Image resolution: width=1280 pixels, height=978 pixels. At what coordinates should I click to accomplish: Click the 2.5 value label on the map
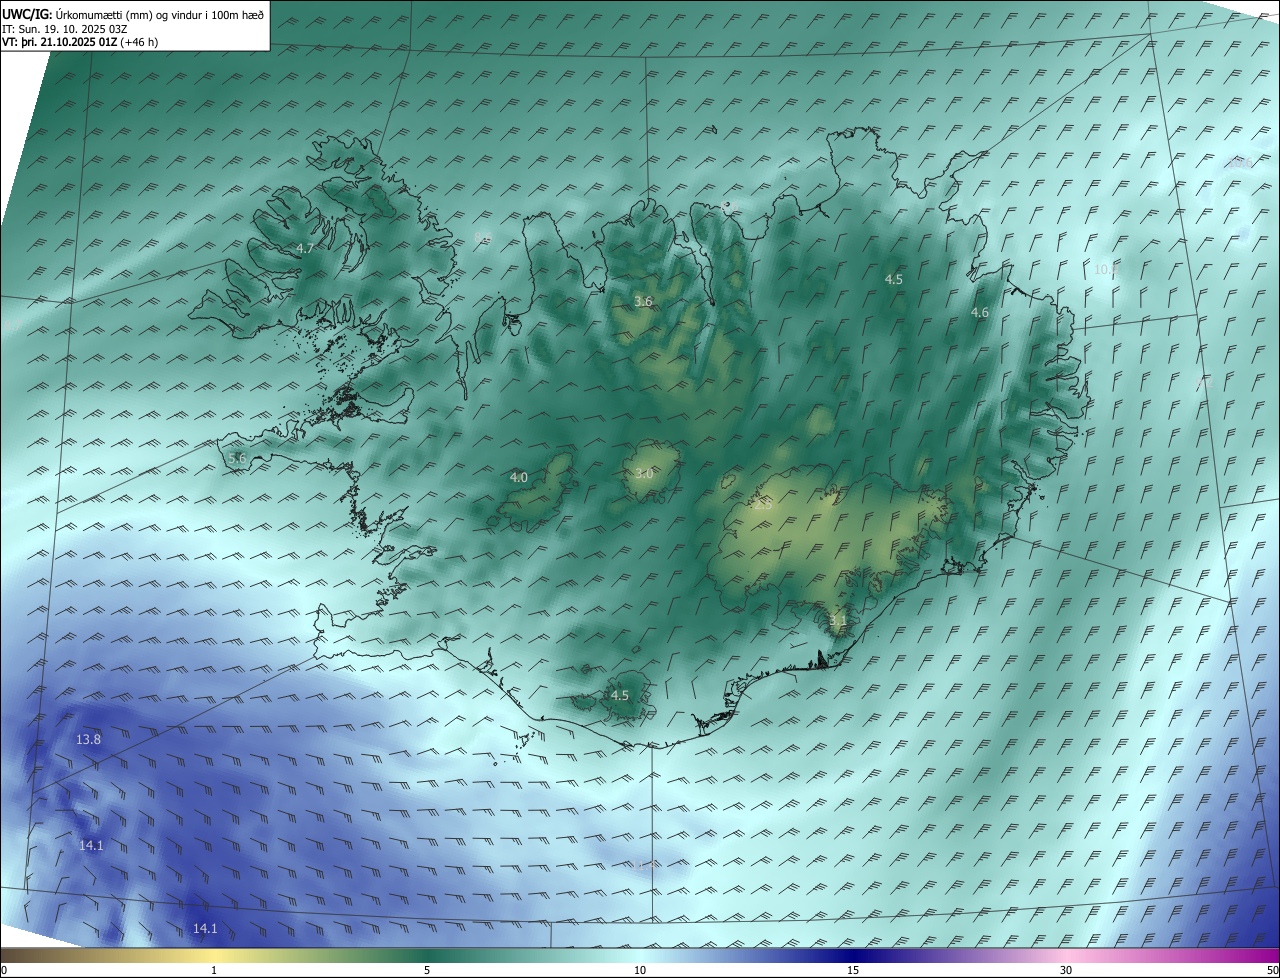[763, 505]
